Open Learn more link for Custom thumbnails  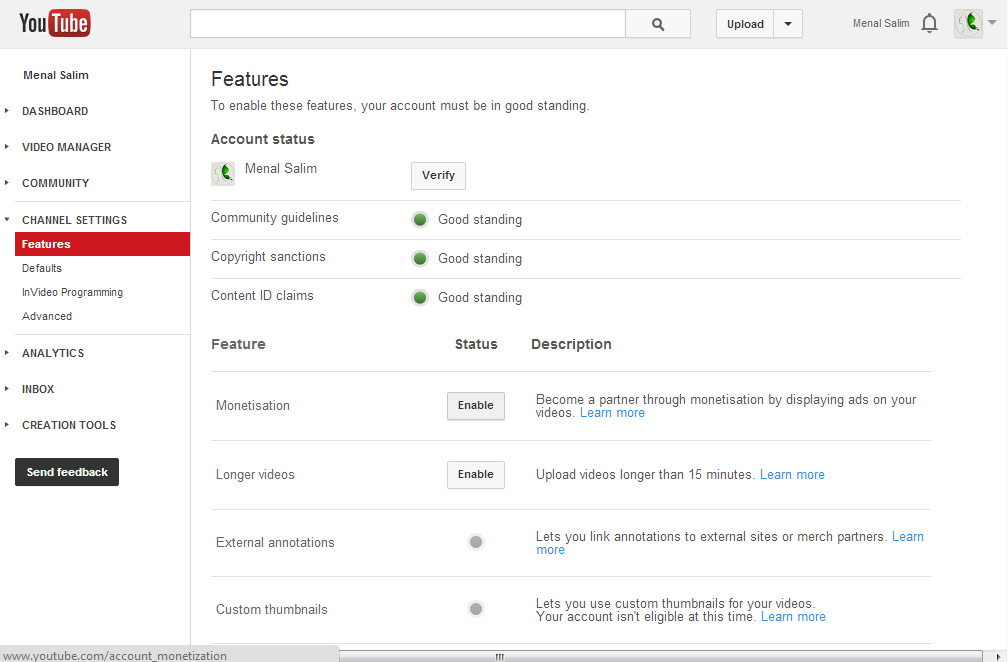793,616
